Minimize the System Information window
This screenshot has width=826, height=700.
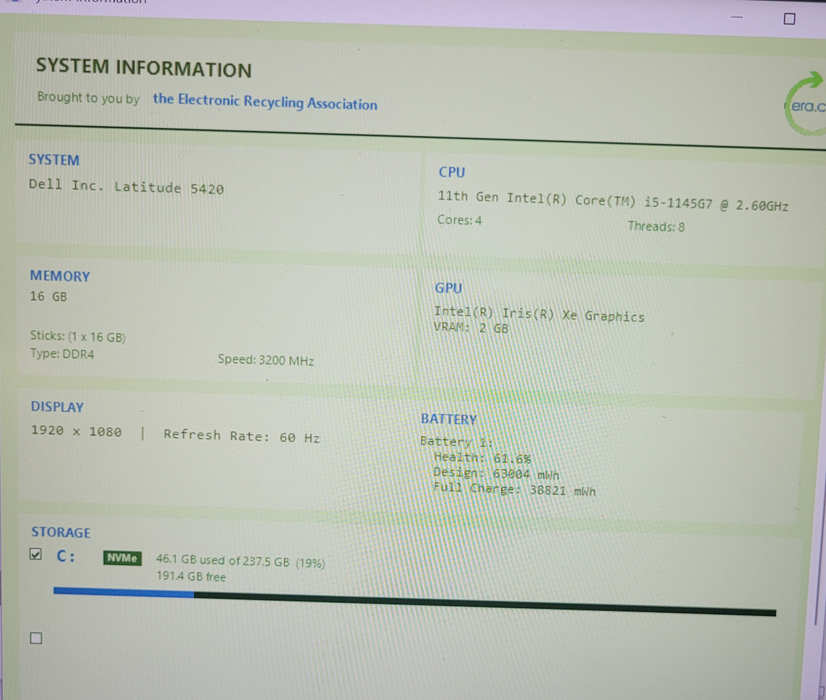(x=737, y=17)
